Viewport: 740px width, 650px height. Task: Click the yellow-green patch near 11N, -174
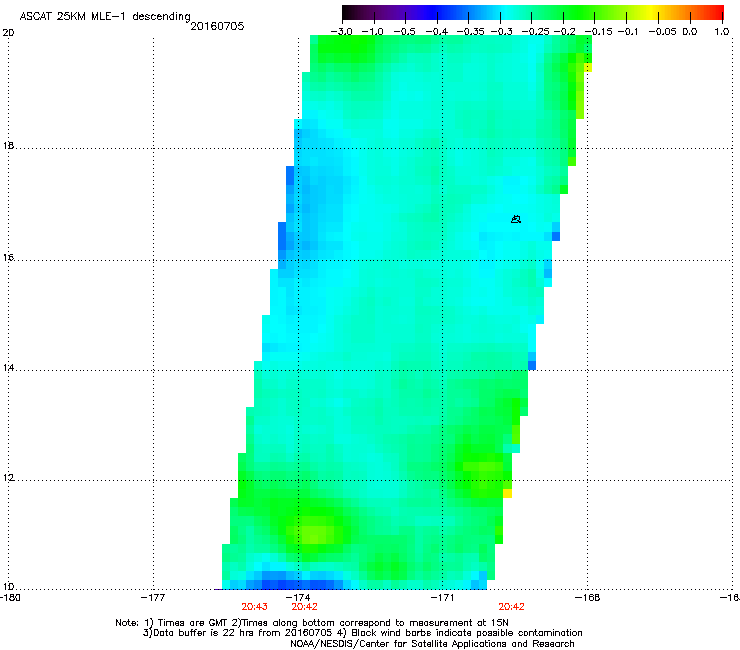click(x=314, y=534)
